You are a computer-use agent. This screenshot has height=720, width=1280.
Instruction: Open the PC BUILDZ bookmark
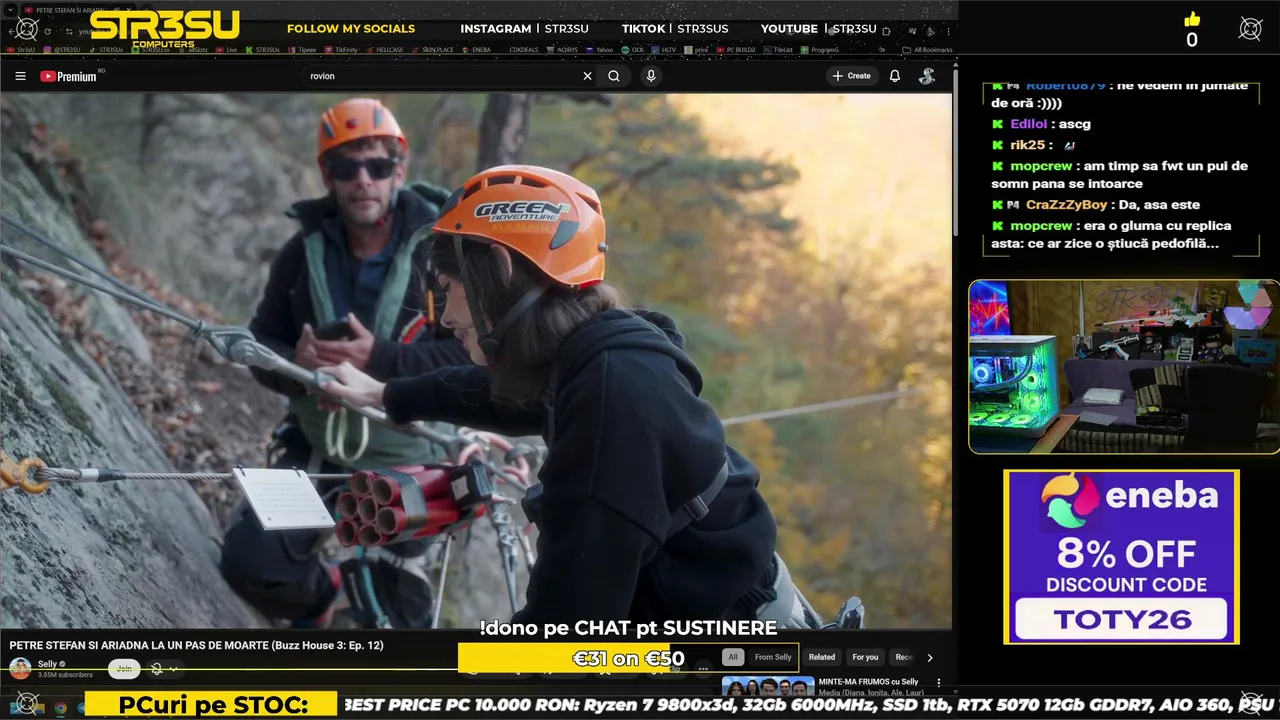[x=736, y=50]
